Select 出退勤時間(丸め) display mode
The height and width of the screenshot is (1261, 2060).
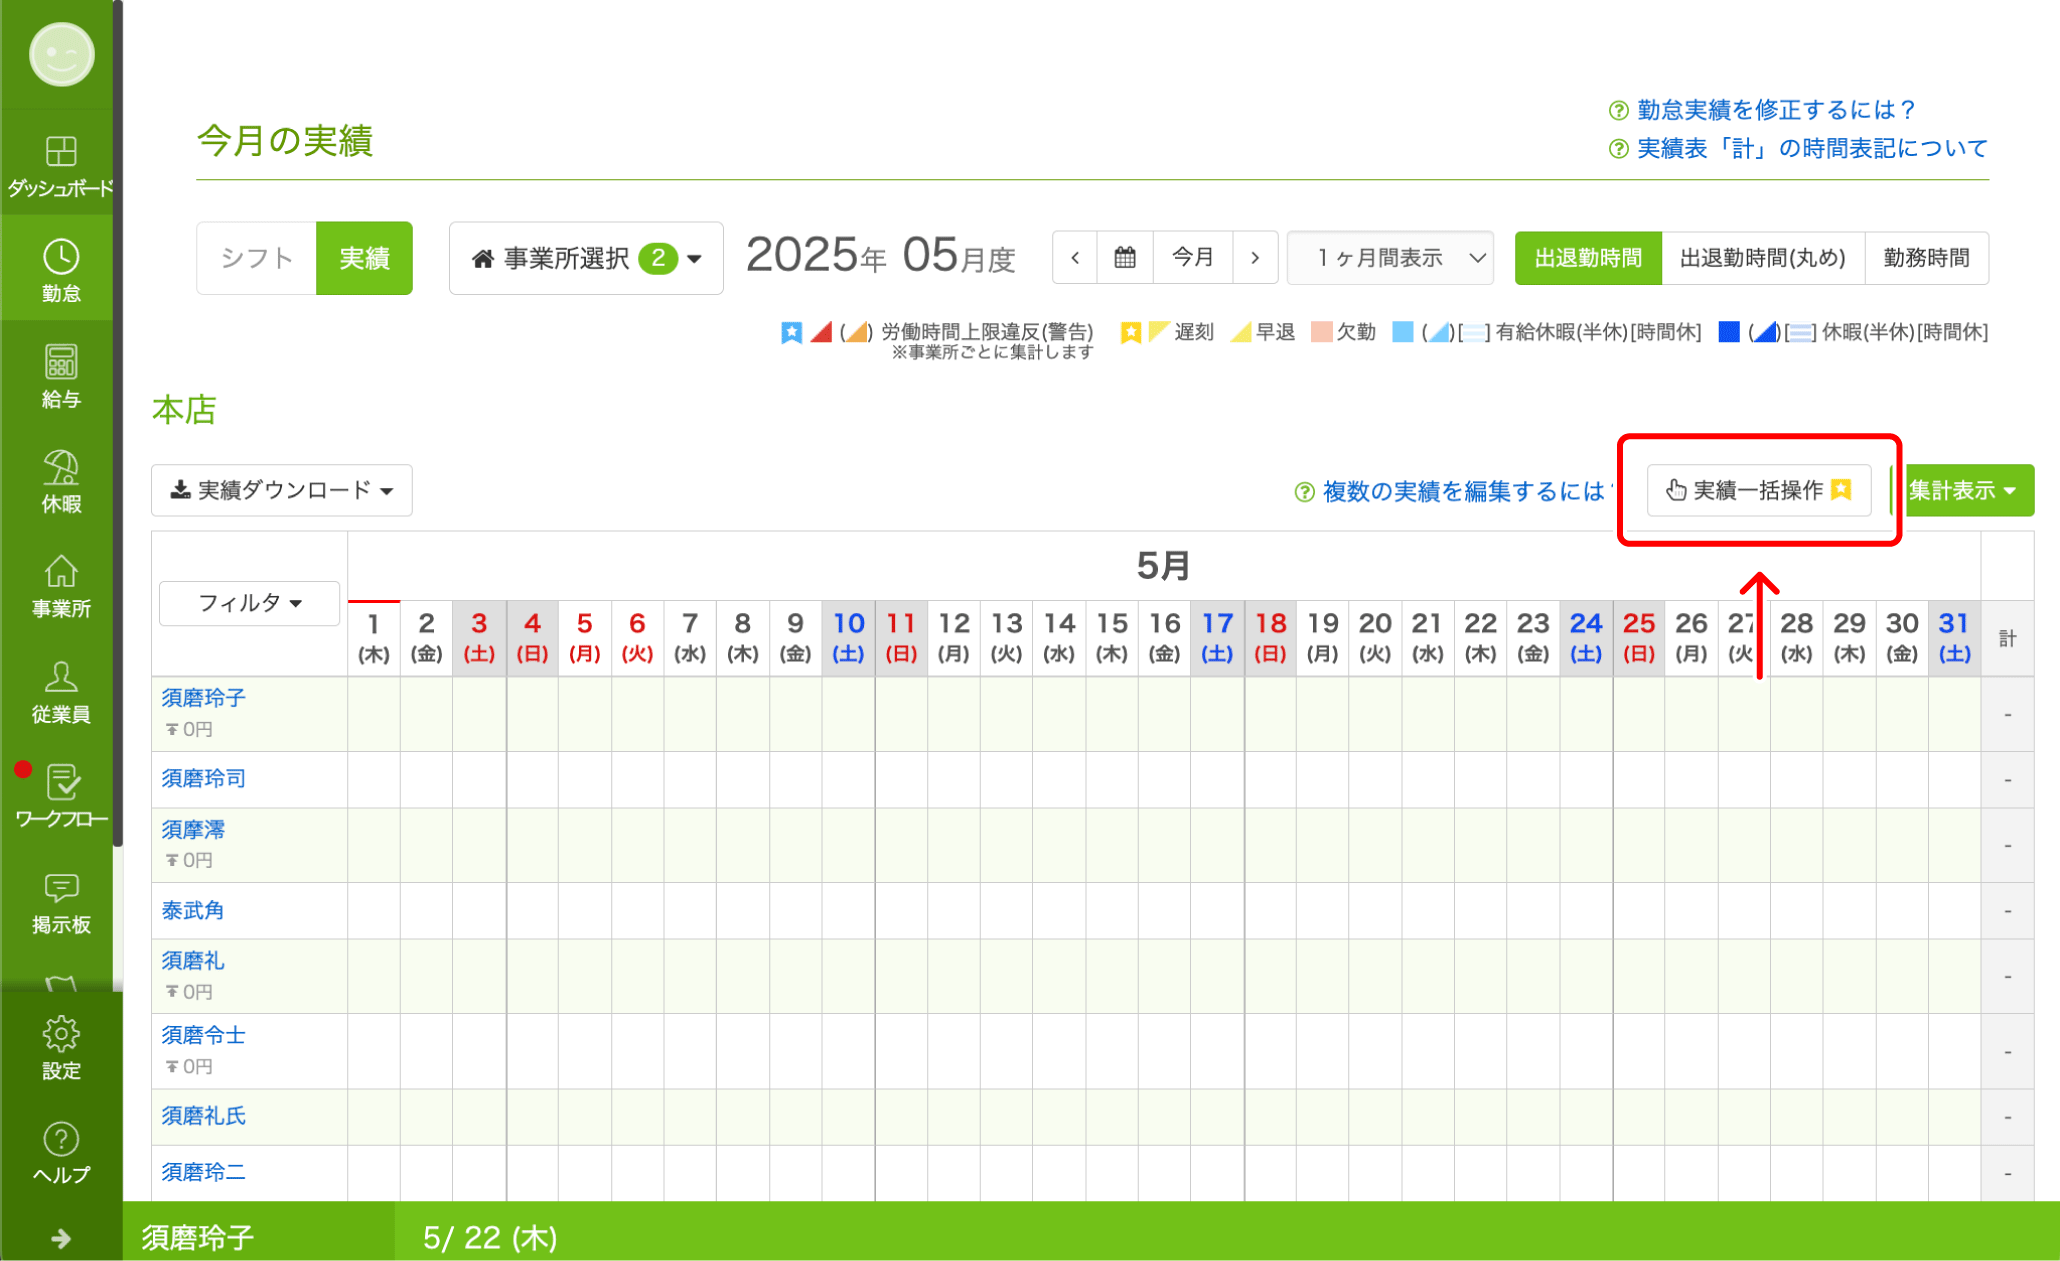point(1762,258)
